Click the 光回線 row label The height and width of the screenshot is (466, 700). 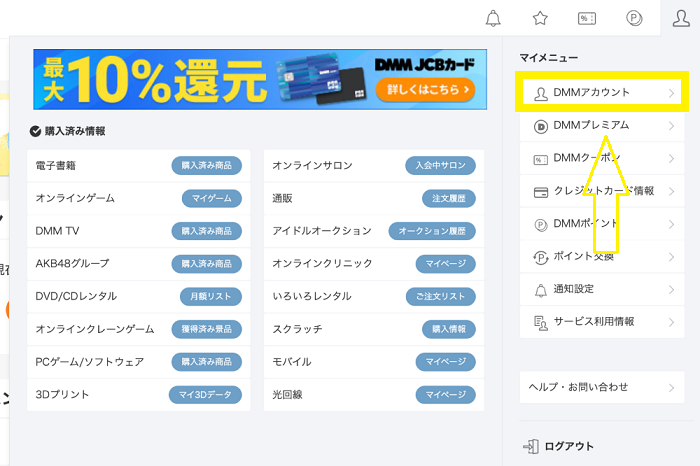[x=288, y=395]
